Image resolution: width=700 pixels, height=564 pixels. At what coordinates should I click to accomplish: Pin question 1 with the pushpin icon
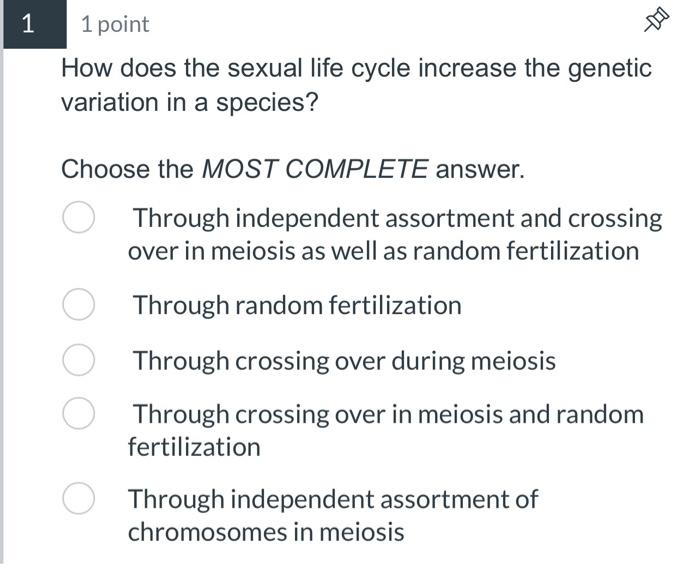click(656, 21)
